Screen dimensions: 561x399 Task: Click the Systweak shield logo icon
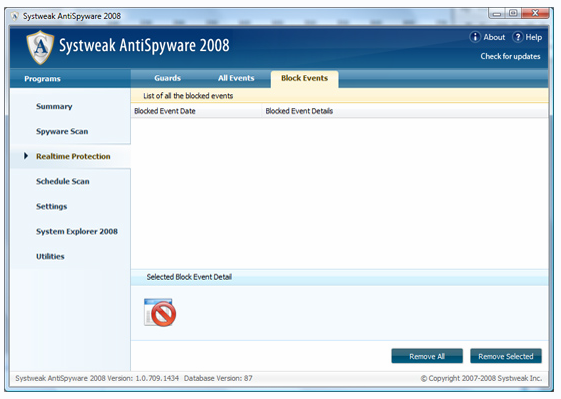pyautogui.click(x=40, y=47)
